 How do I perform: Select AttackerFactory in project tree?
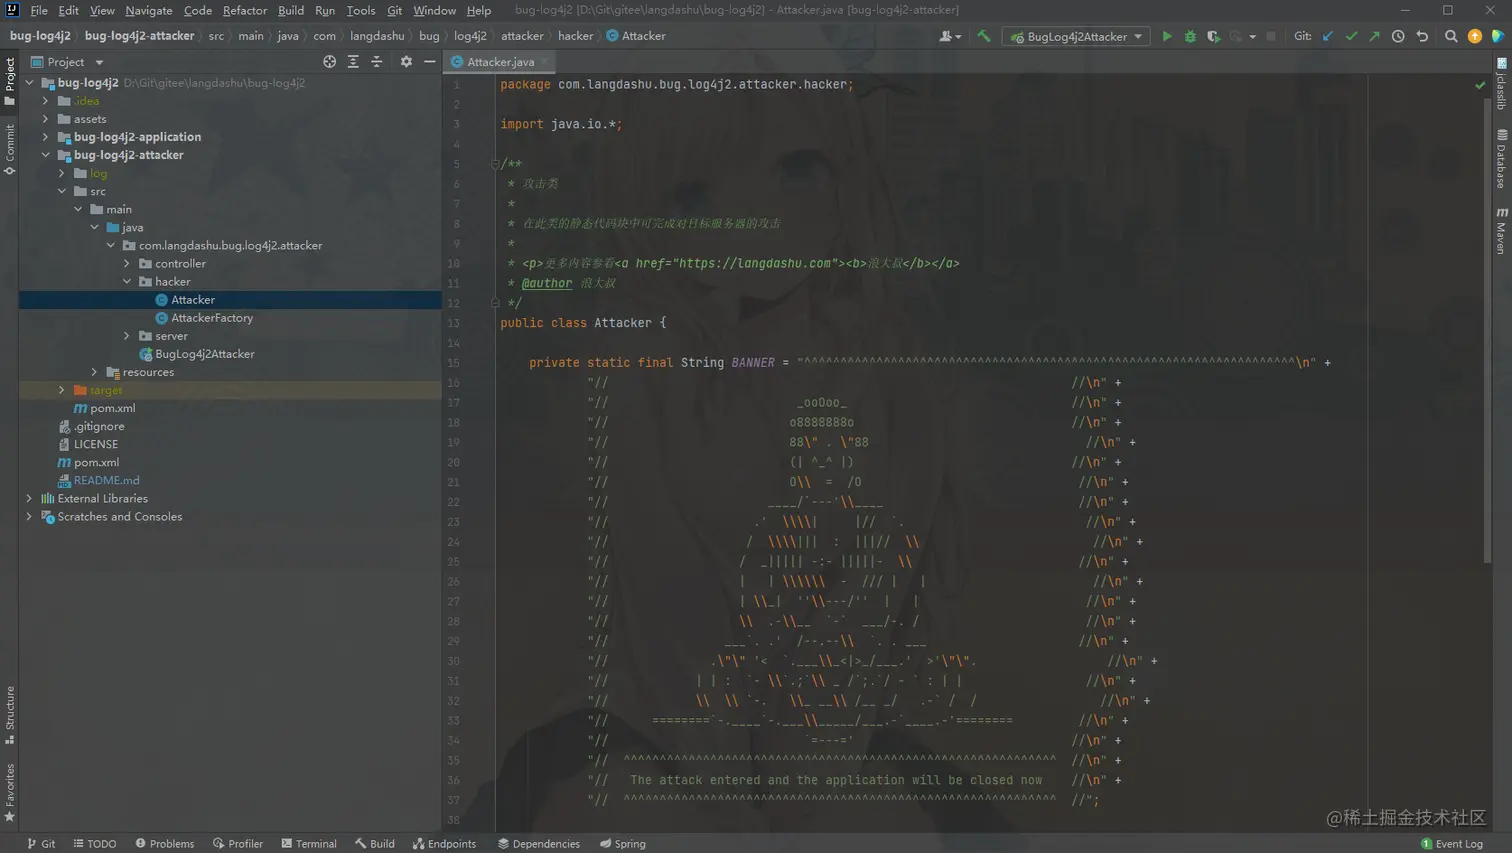pyautogui.click(x=211, y=318)
